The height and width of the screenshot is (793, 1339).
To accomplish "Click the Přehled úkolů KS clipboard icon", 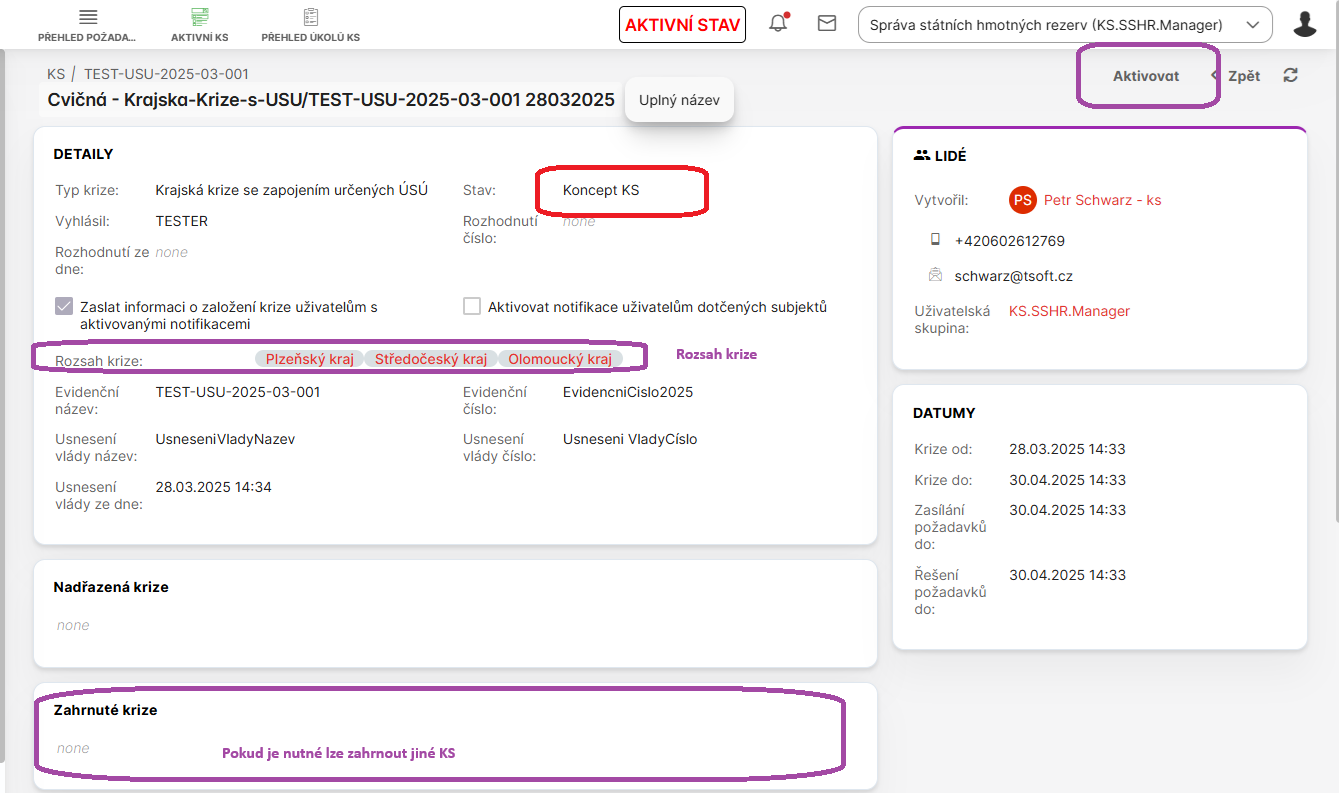I will click(310, 17).
